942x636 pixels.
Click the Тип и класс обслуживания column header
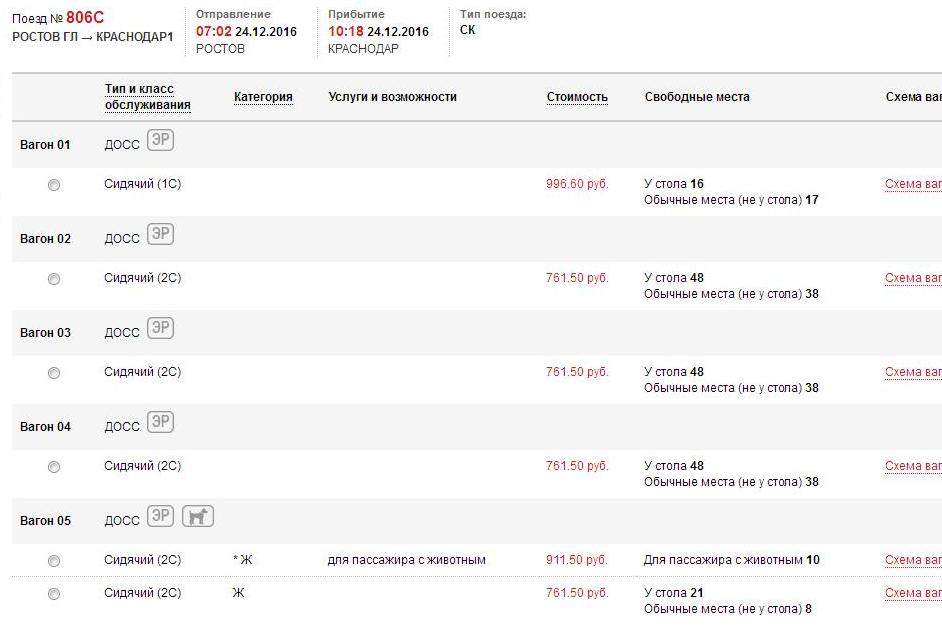pyautogui.click(x=147, y=97)
